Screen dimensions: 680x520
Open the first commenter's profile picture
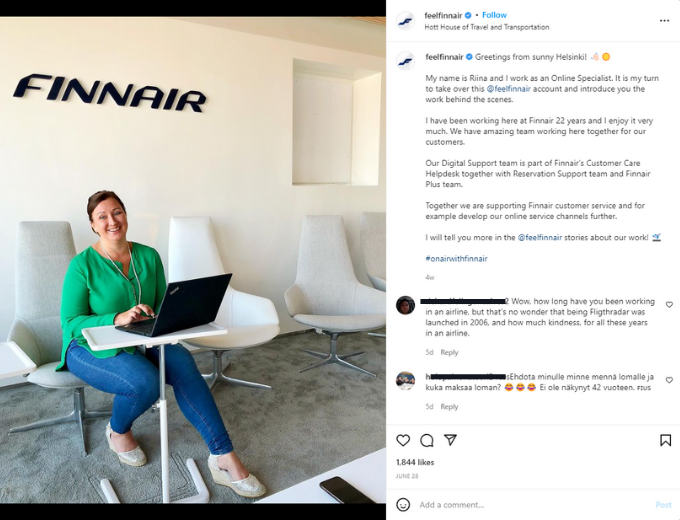pos(405,305)
